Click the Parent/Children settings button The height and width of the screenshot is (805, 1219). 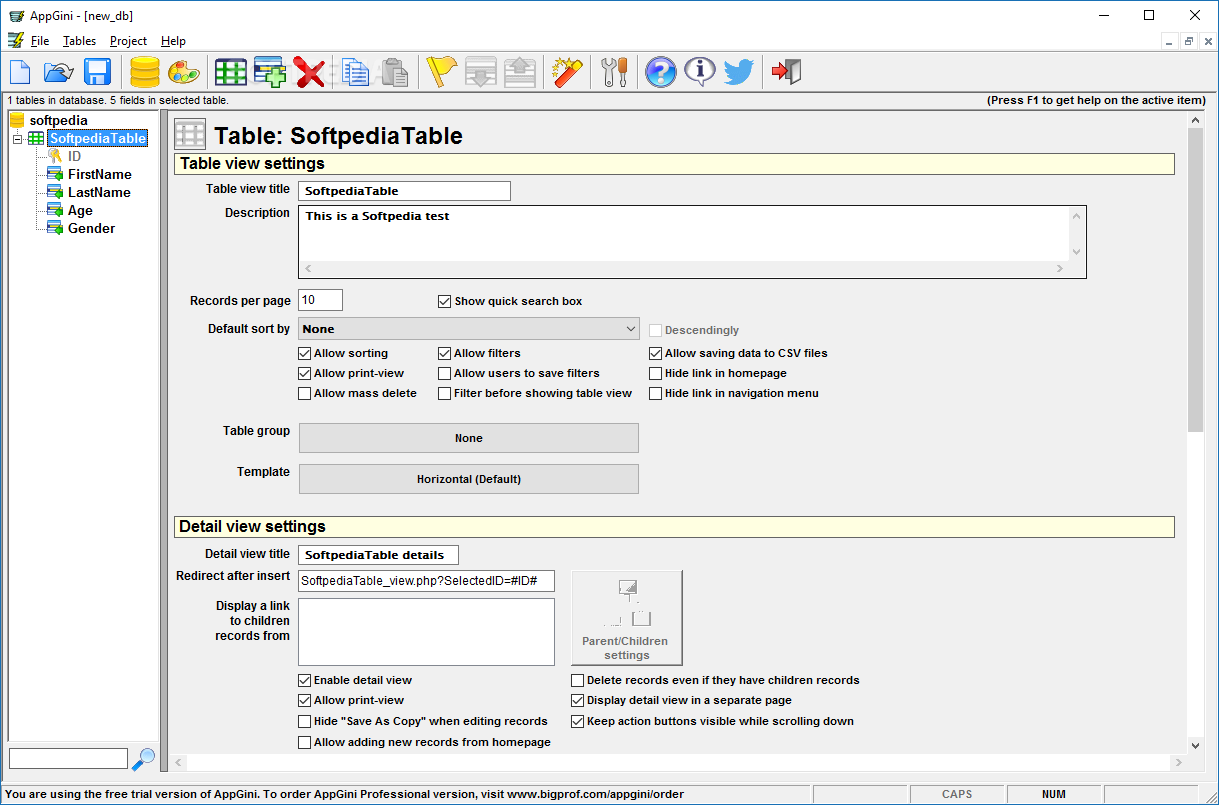[x=627, y=618]
